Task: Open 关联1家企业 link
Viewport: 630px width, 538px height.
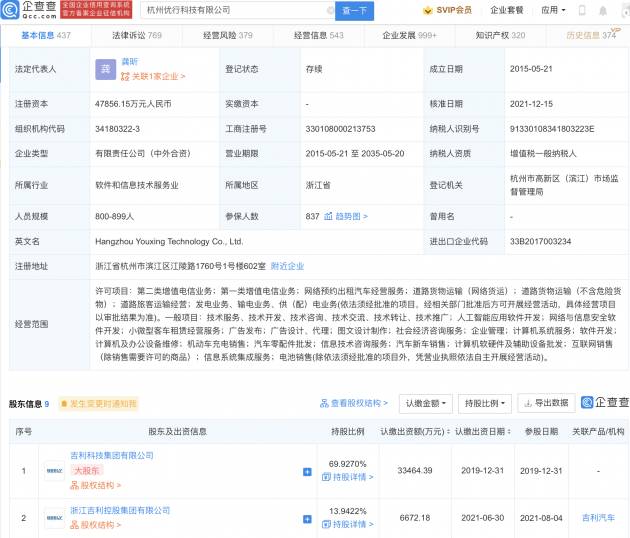Action: pos(153,76)
